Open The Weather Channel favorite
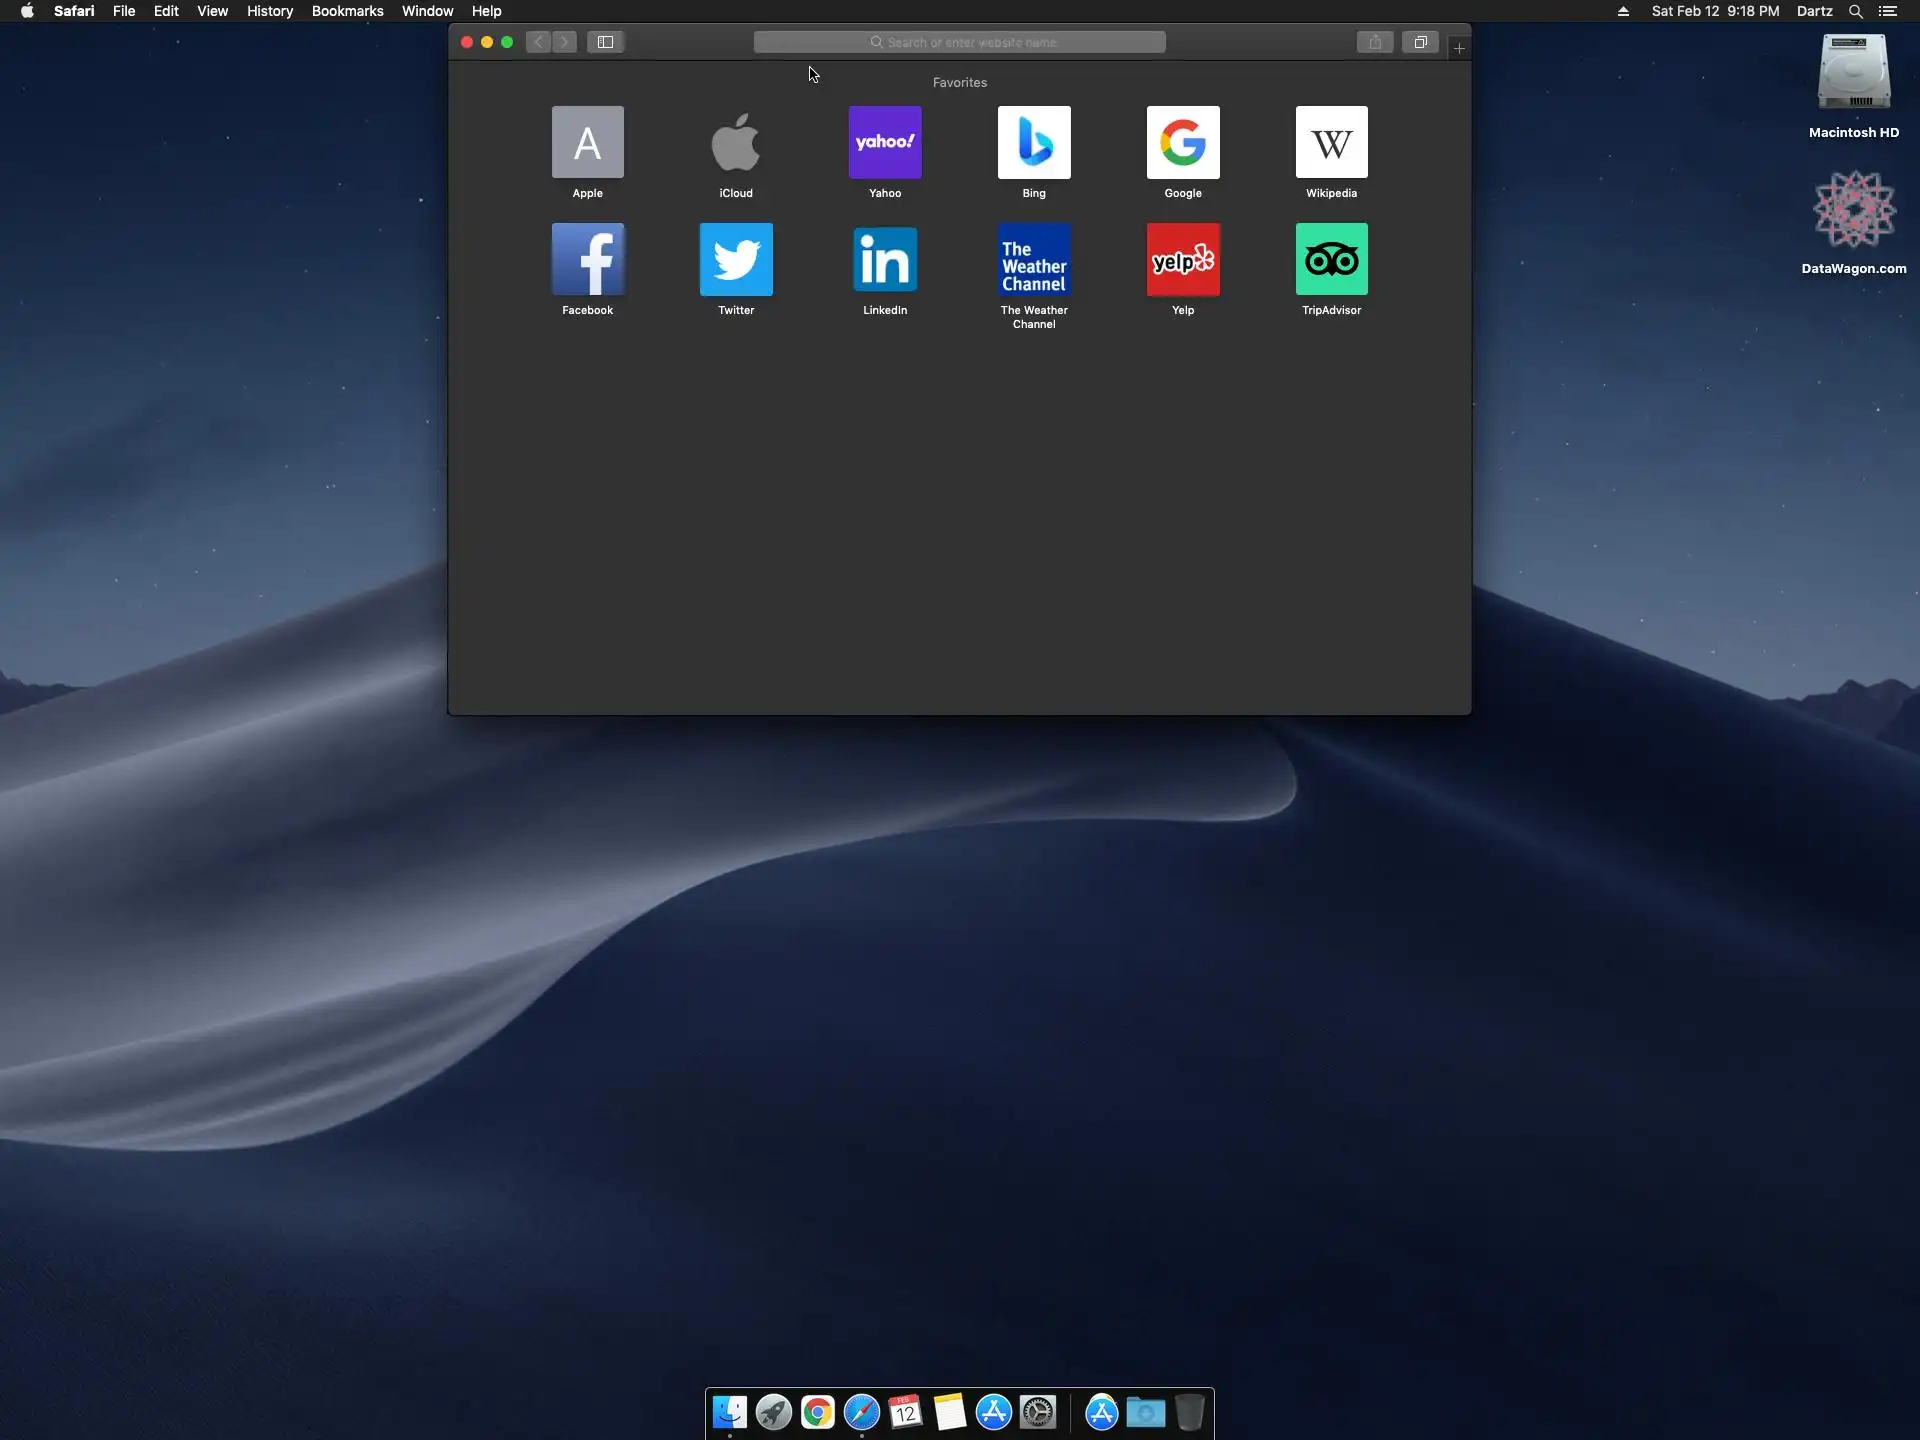The image size is (1920, 1440). (1034, 260)
